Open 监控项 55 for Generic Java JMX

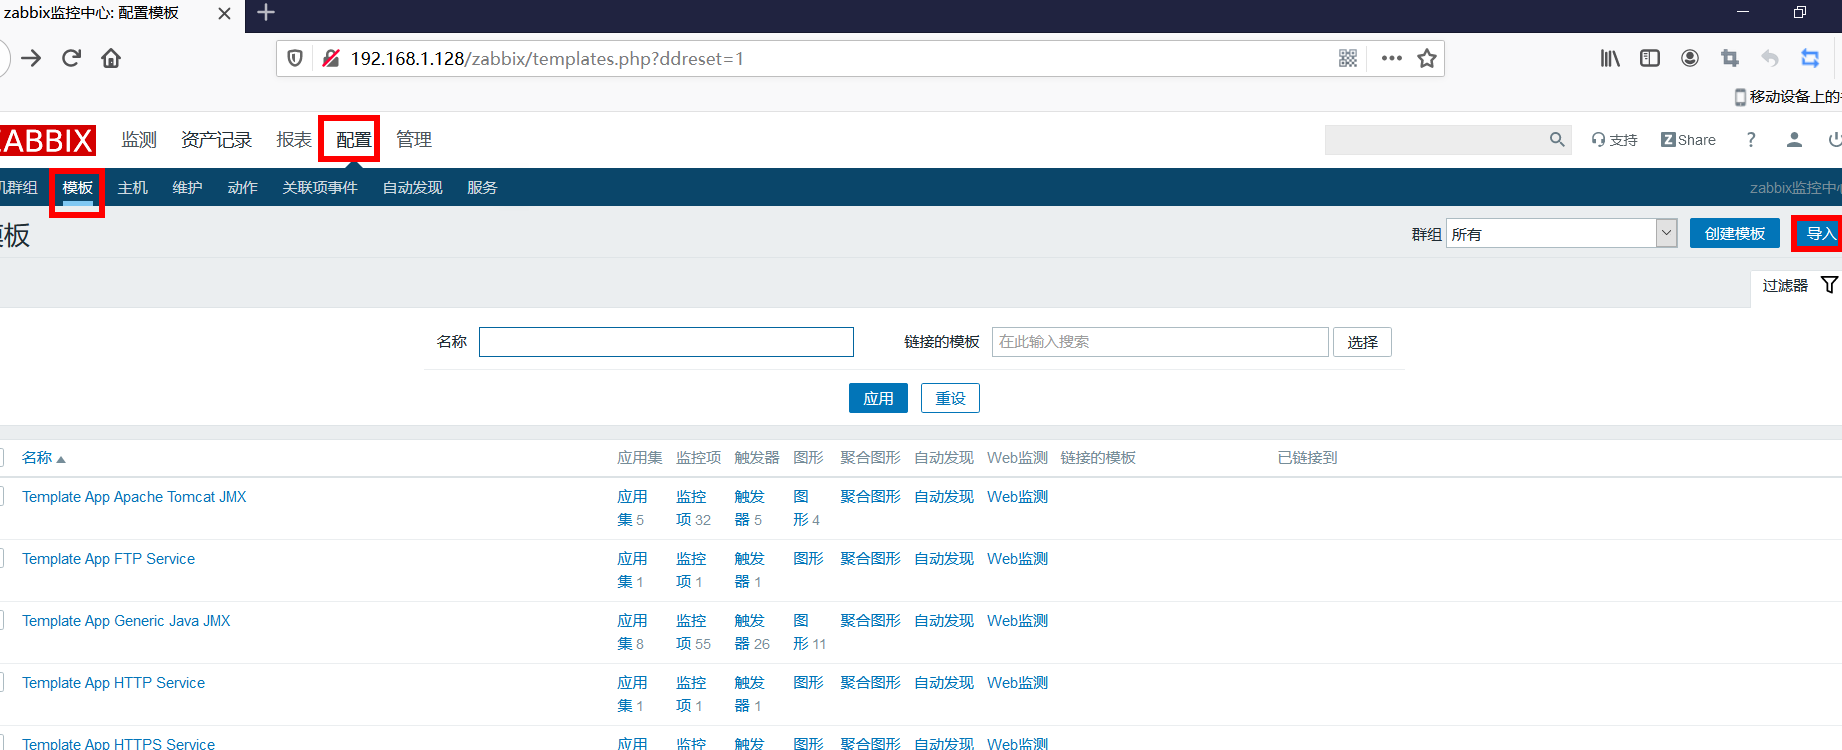coord(693,632)
